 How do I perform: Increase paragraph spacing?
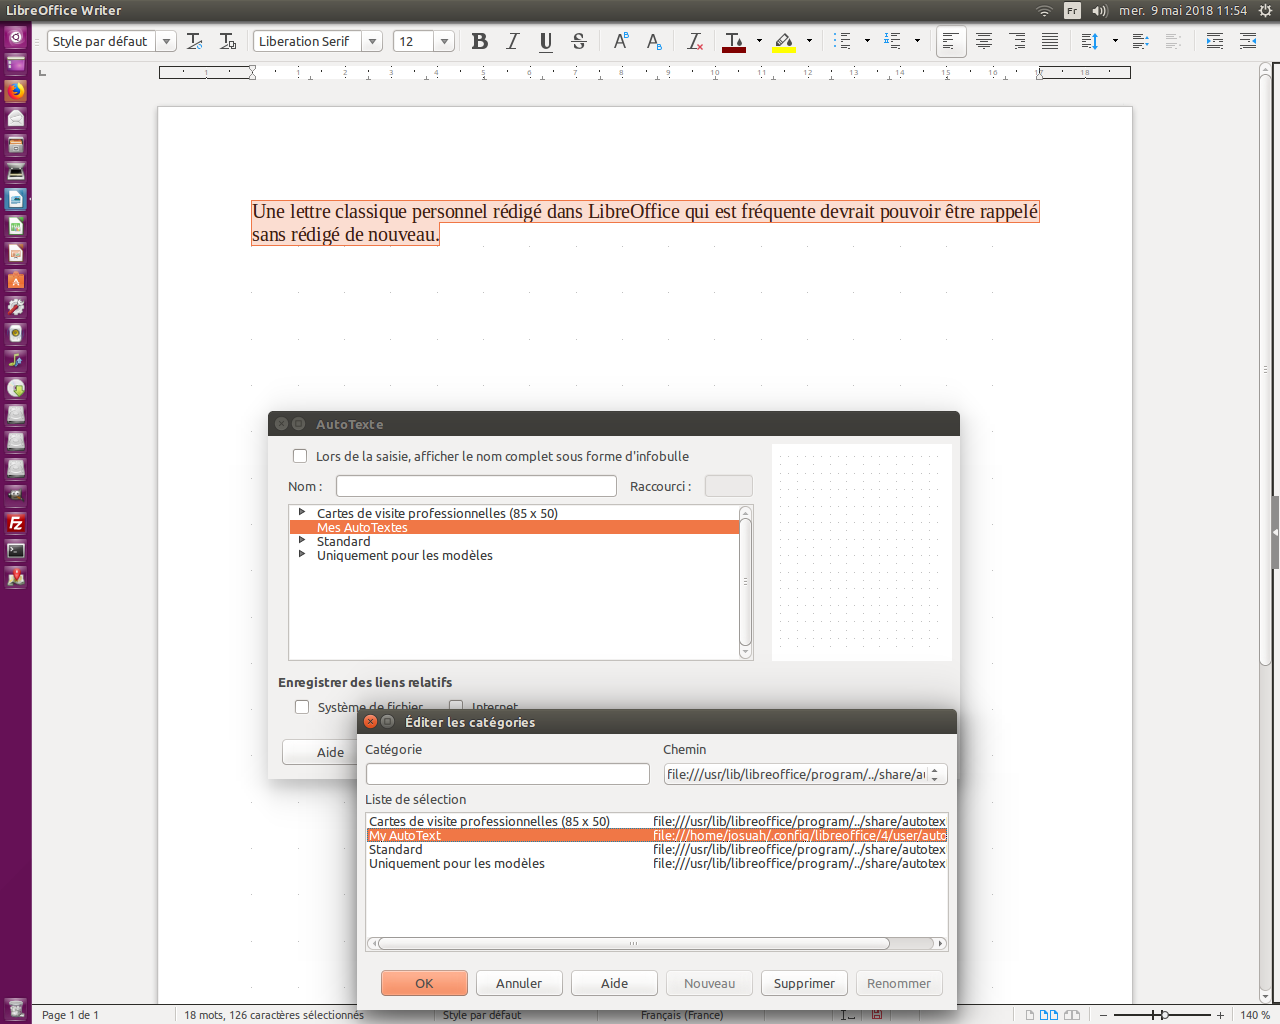pyautogui.click(x=1141, y=41)
